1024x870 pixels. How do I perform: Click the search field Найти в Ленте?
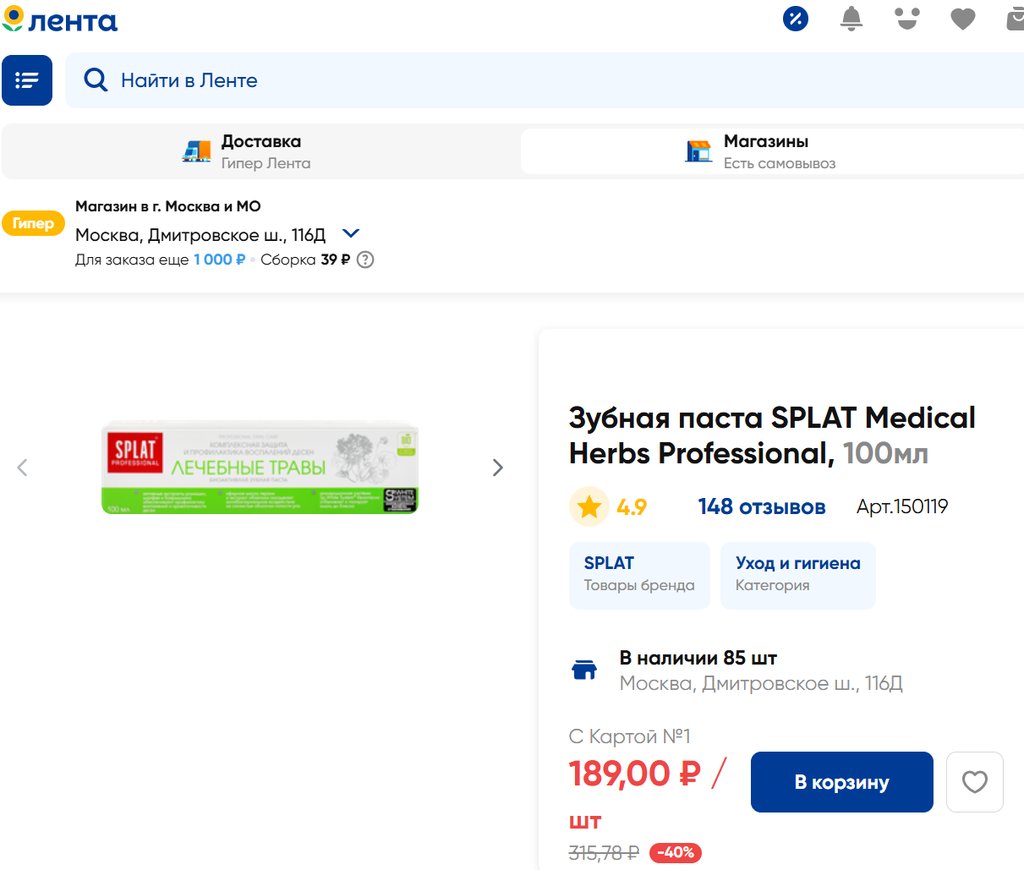tap(545, 80)
